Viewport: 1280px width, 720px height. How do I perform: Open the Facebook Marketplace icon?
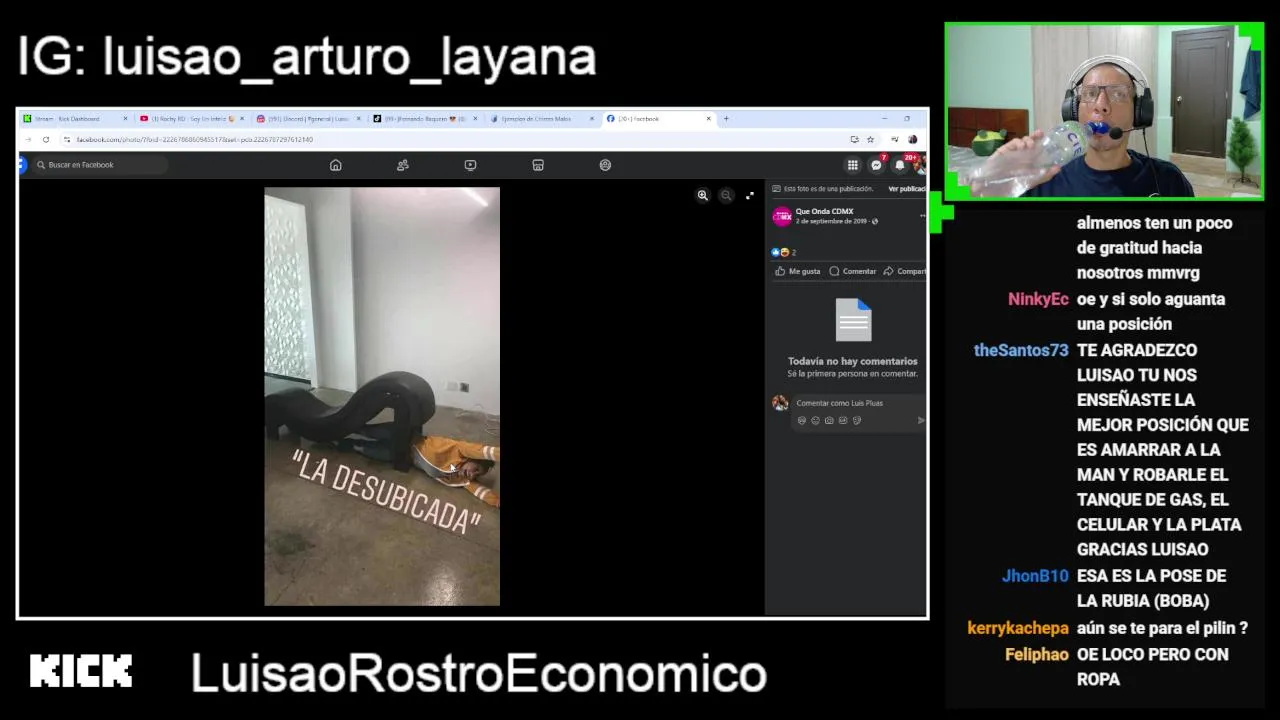pos(538,165)
